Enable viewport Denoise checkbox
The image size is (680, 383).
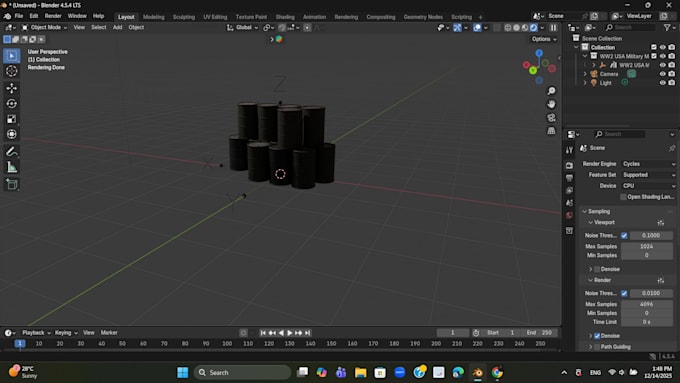[597, 269]
